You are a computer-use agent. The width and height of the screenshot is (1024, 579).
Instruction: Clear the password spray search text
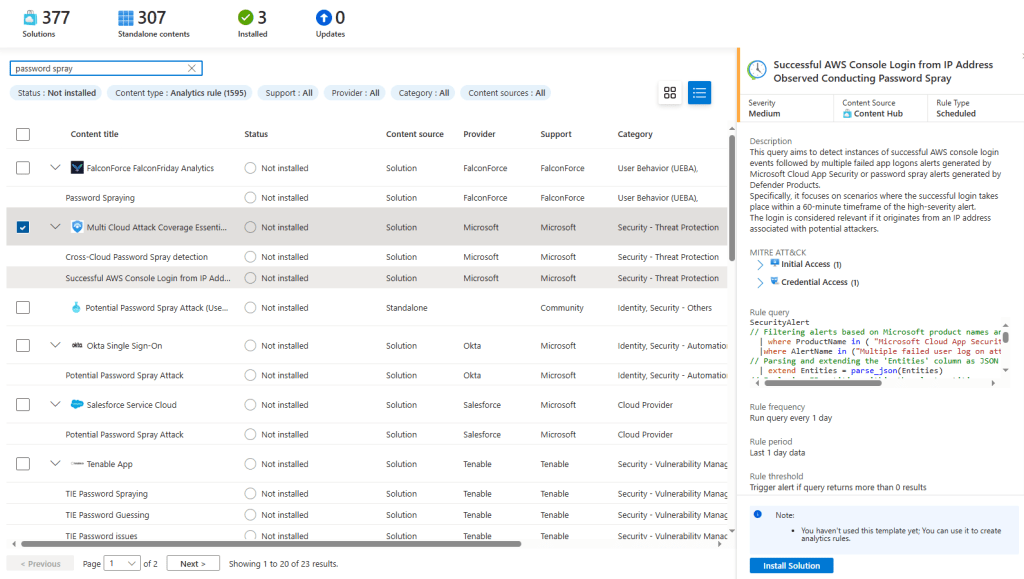tap(192, 69)
